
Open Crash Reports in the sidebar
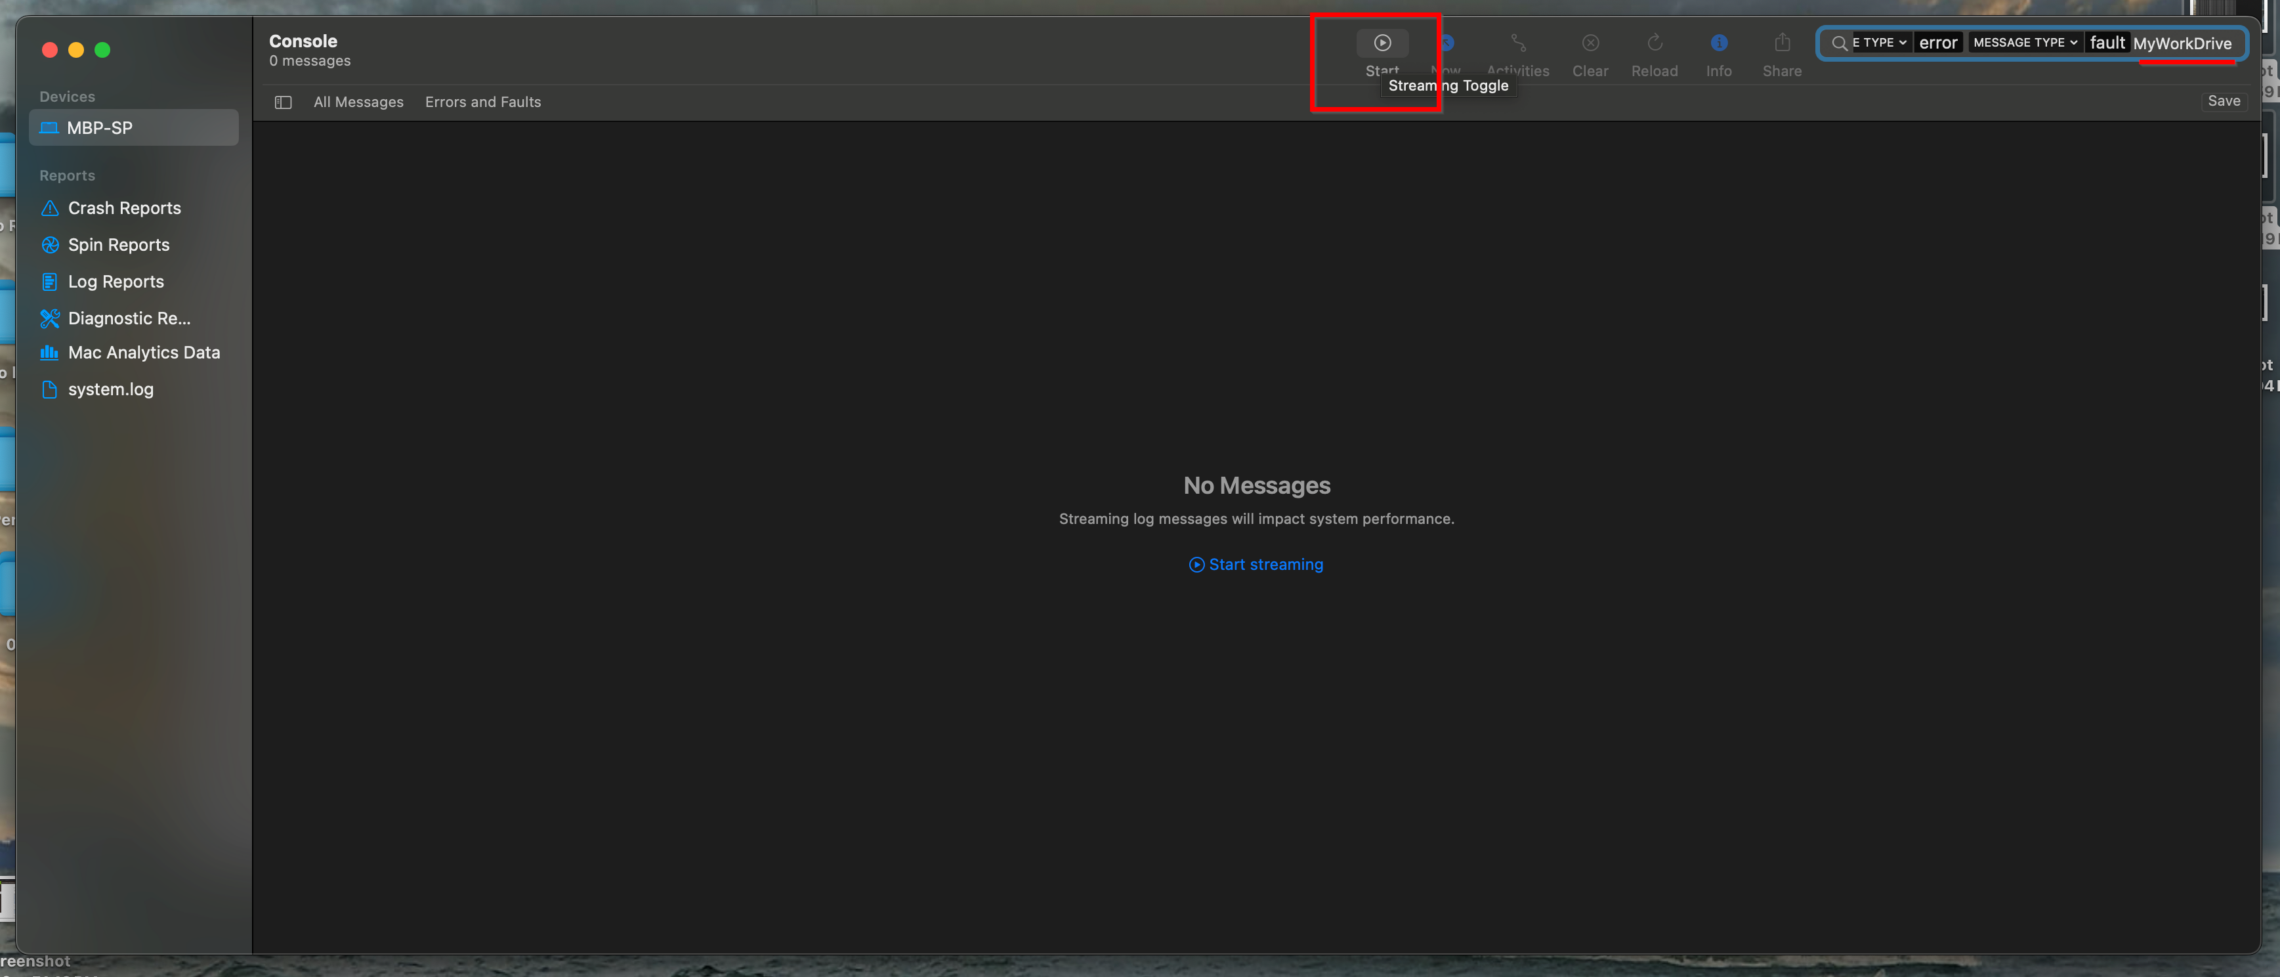click(x=124, y=208)
